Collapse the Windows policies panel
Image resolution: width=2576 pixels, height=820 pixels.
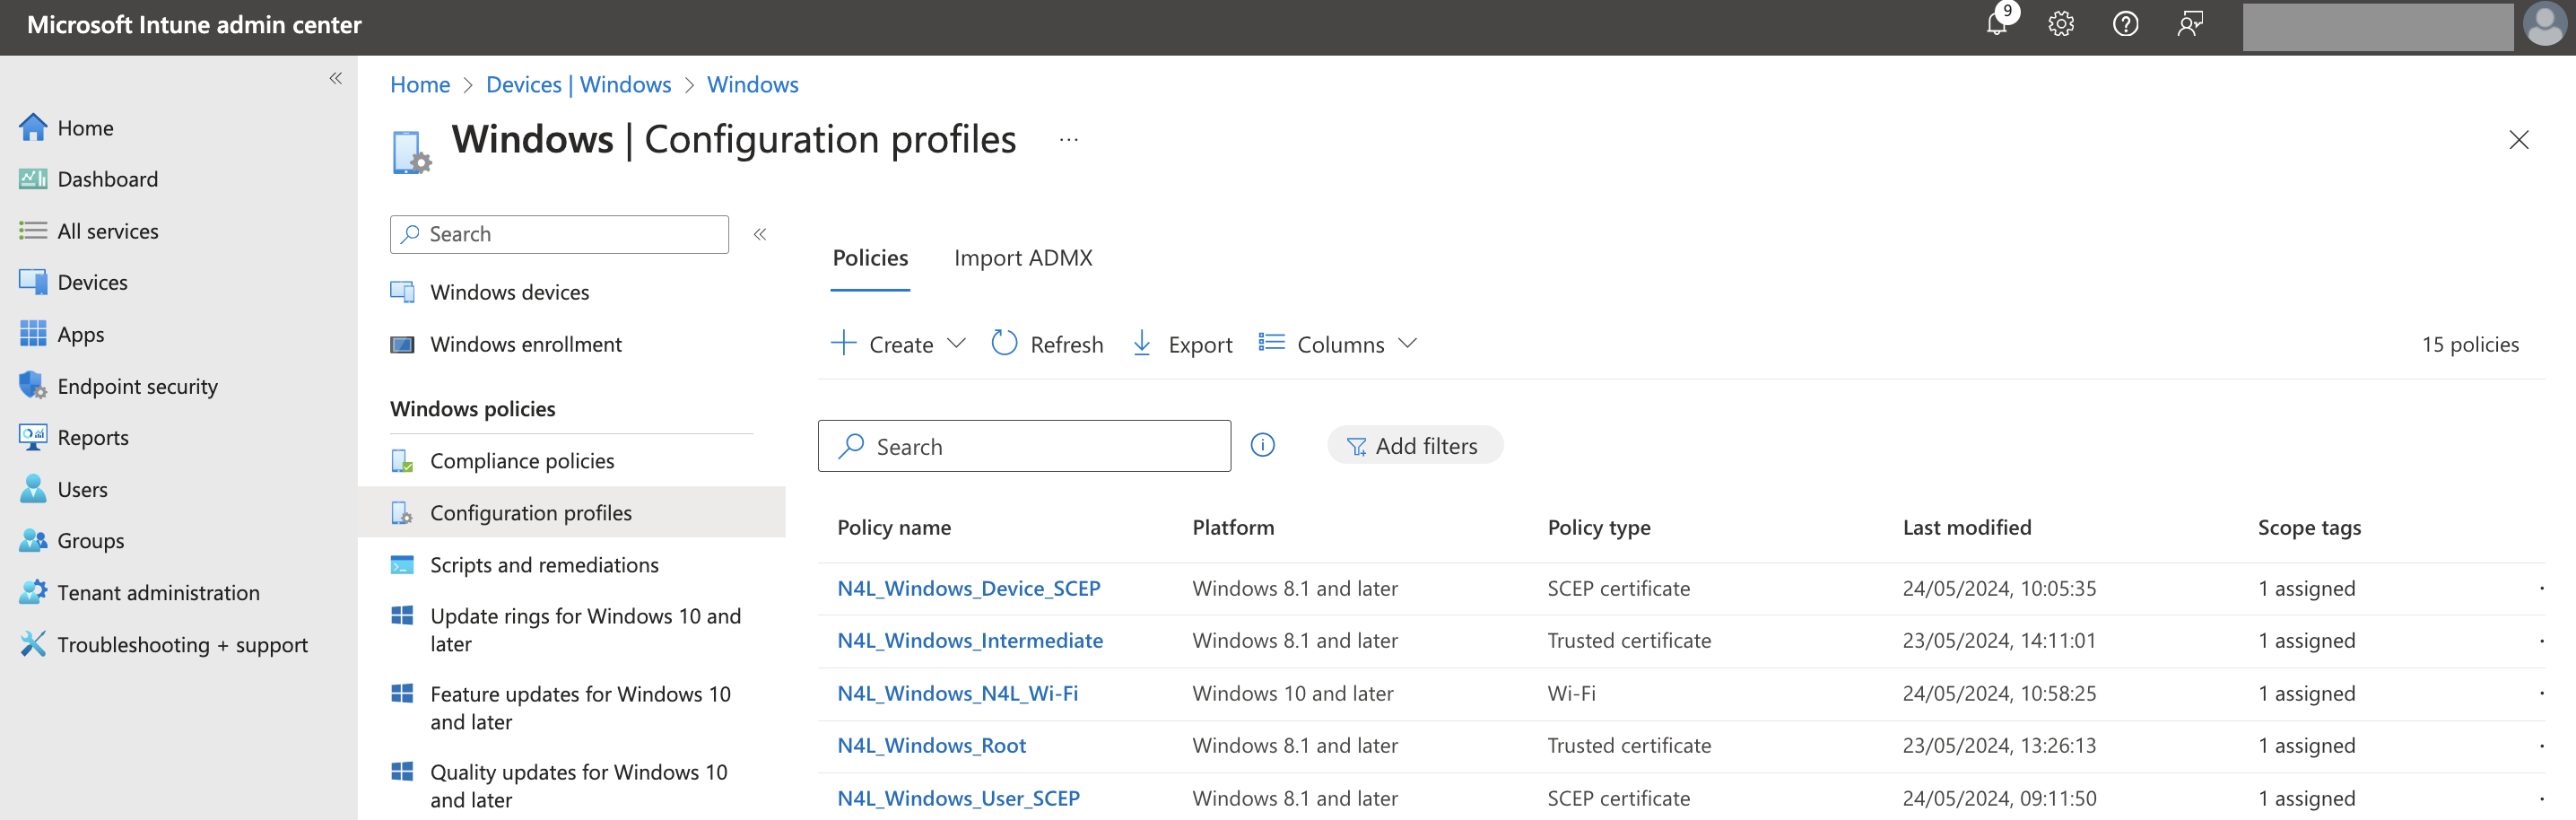tap(760, 234)
